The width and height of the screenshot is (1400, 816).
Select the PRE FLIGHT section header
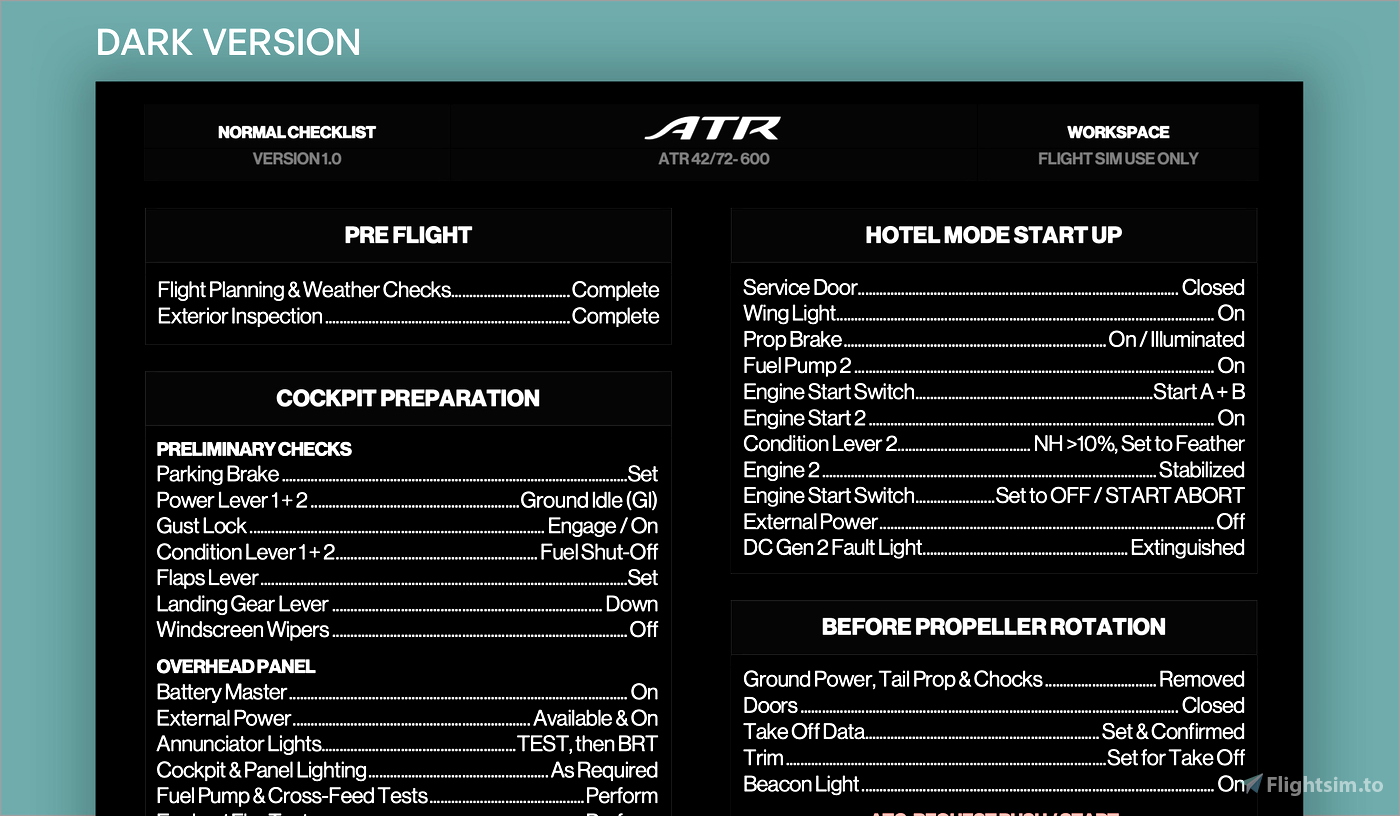(x=408, y=235)
